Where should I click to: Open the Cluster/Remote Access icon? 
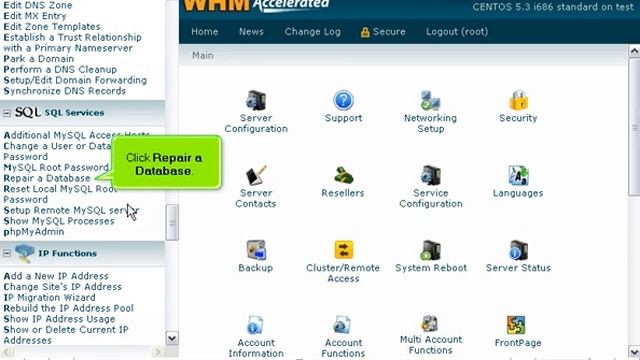click(x=343, y=250)
